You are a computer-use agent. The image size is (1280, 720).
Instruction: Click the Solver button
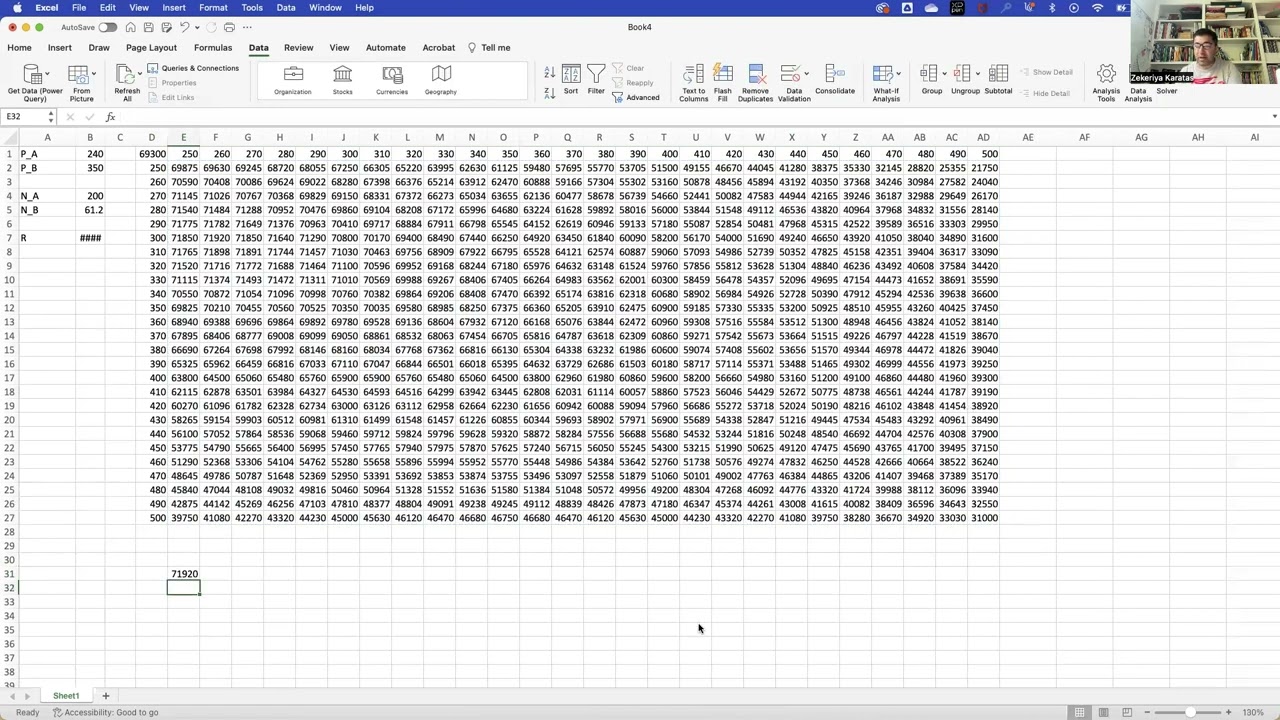[1167, 91]
